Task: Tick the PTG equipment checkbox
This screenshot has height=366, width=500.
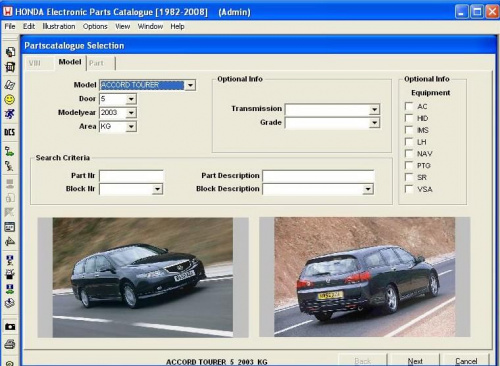Action: pyautogui.click(x=409, y=165)
